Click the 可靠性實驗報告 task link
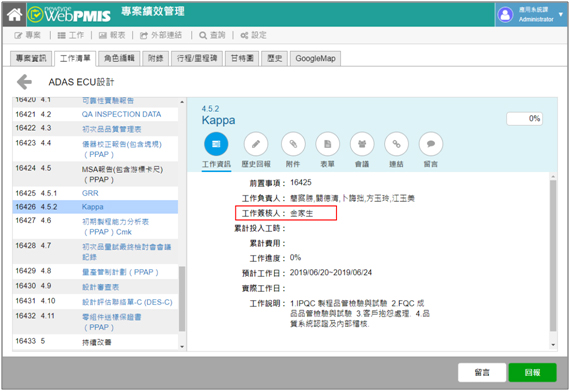 click(x=108, y=100)
